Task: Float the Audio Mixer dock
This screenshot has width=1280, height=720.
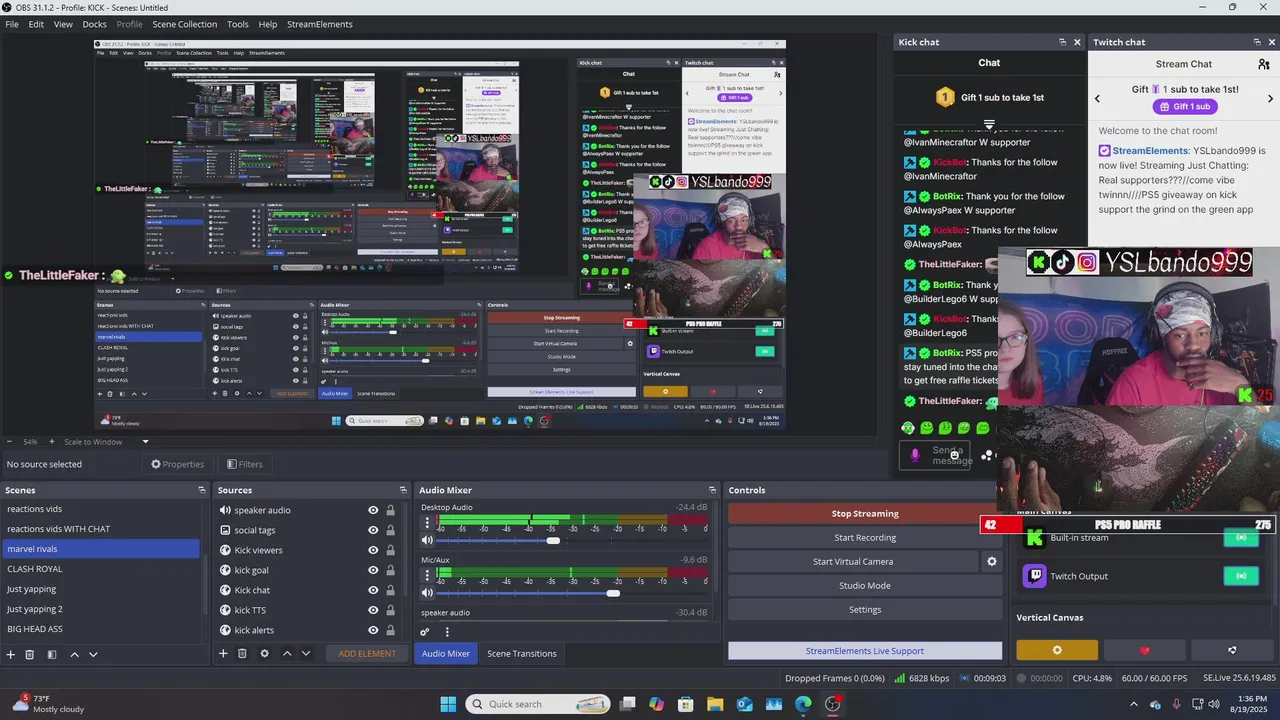Action: [x=713, y=490]
